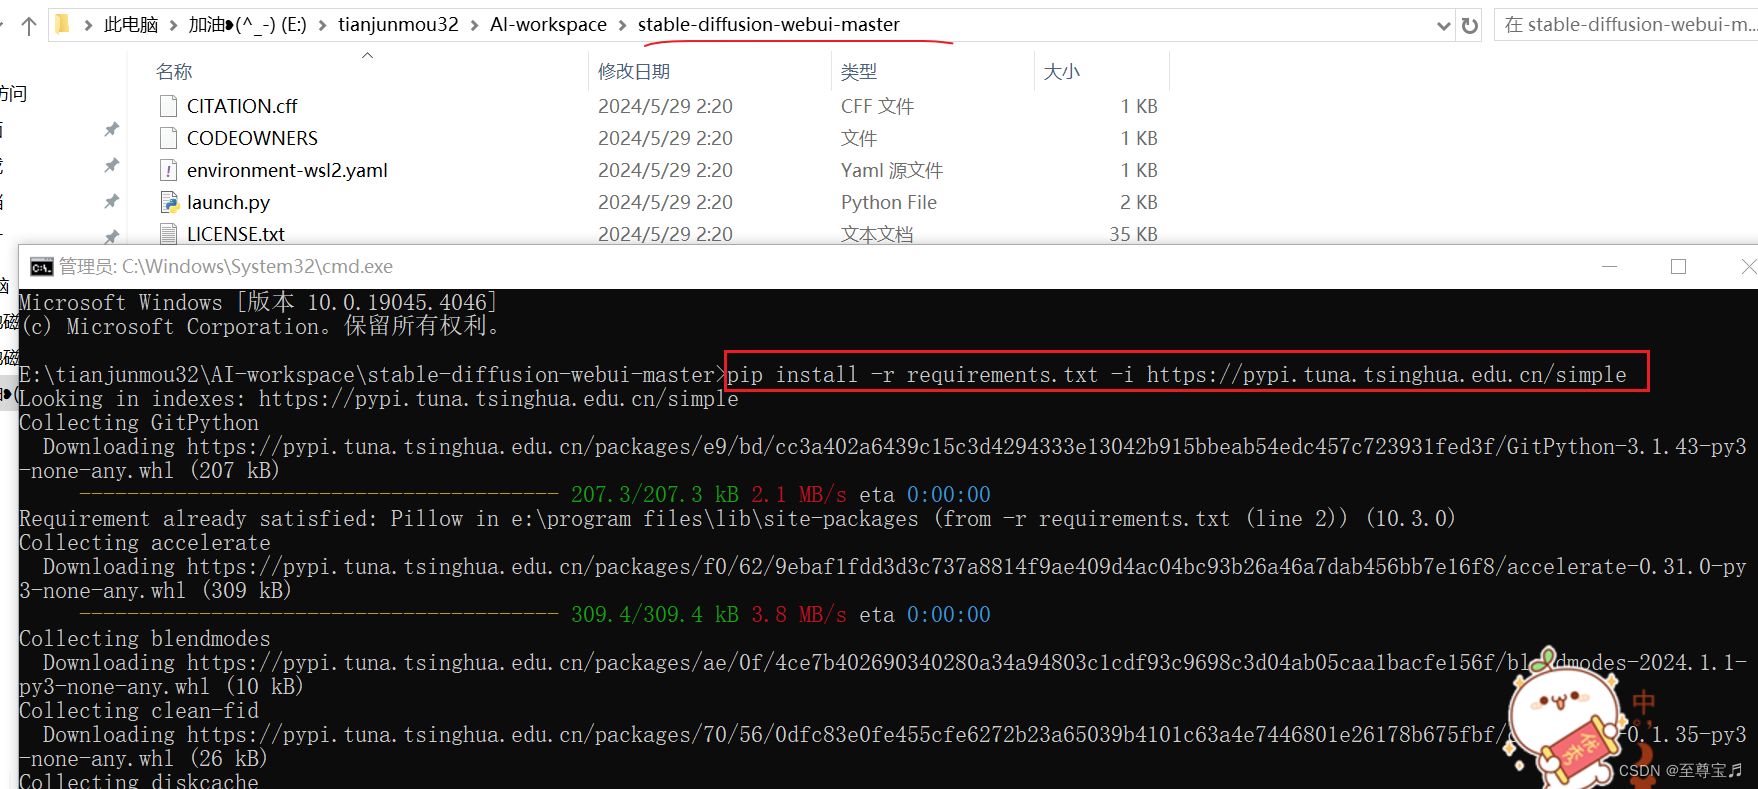
Task: Click the 'Looking in indexes' line in cmd
Action: tap(379, 399)
